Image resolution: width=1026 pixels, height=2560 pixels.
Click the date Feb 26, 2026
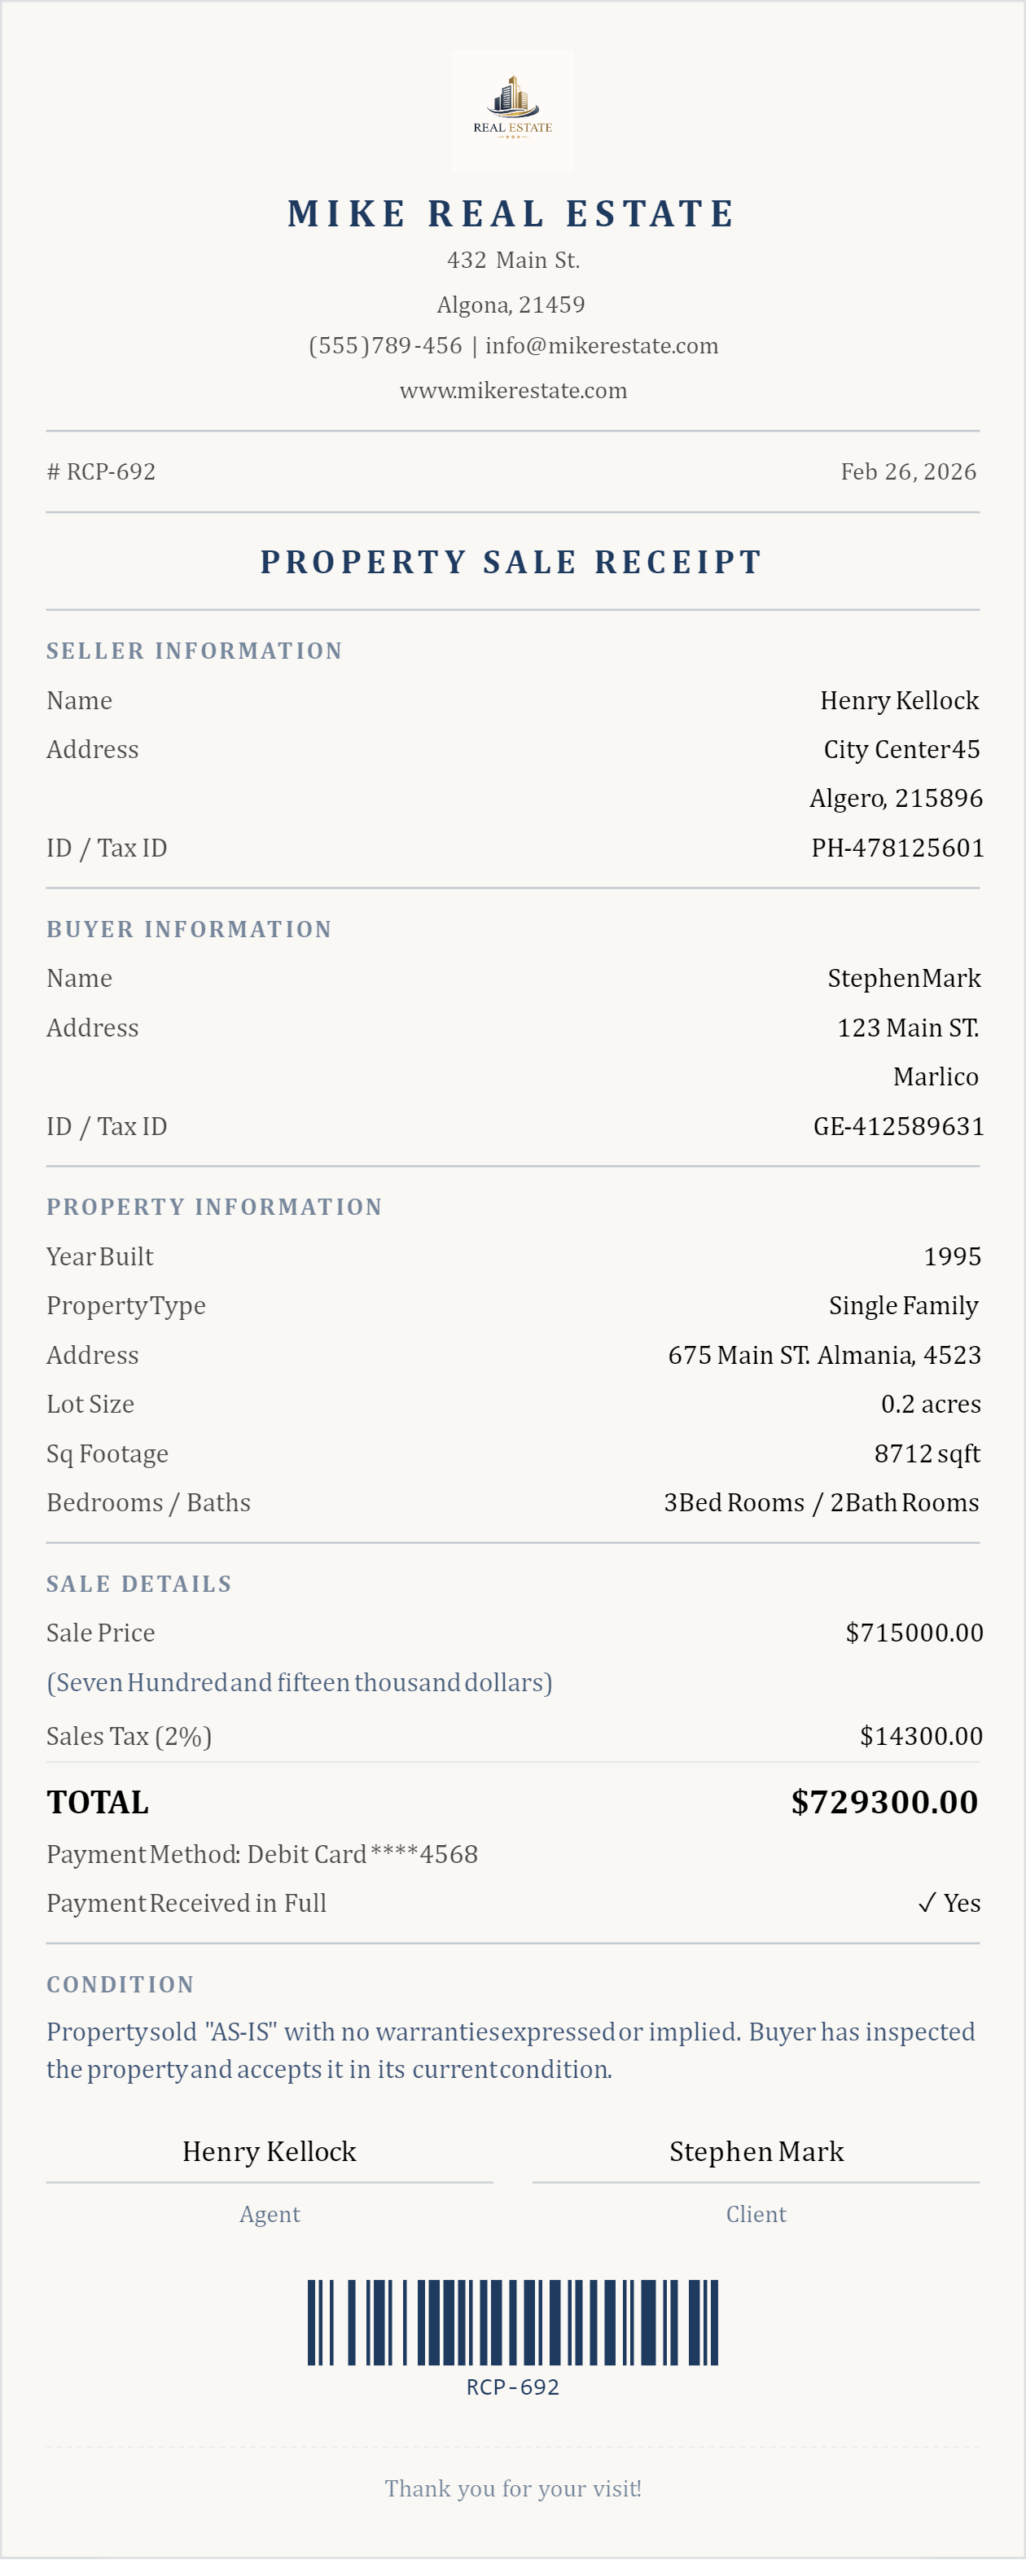[908, 472]
